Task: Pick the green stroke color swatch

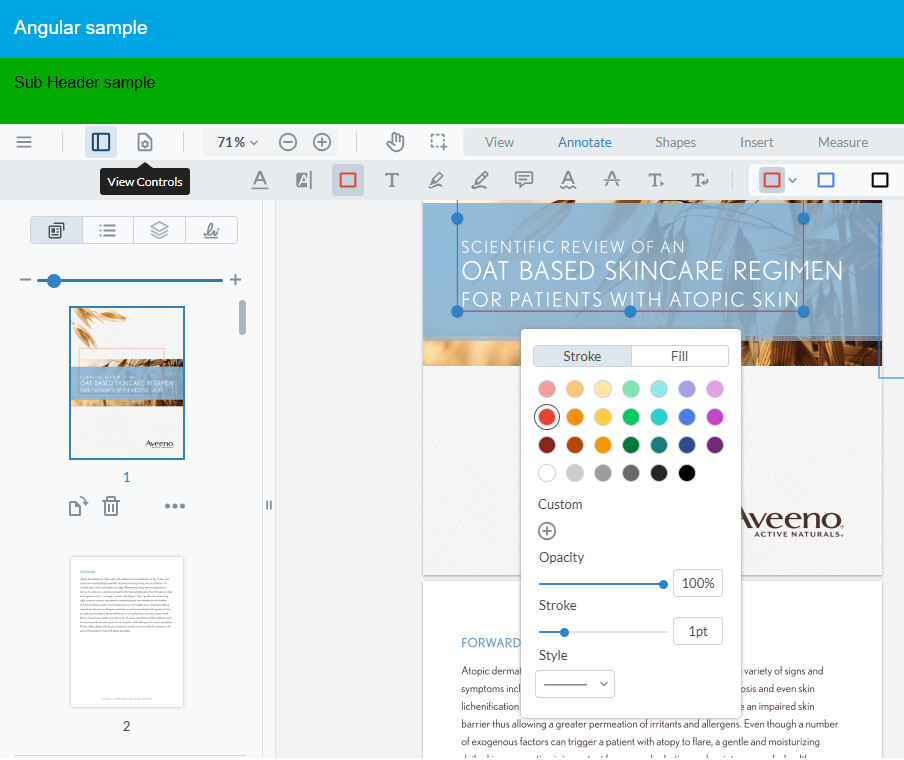Action: [x=630, y=416]
